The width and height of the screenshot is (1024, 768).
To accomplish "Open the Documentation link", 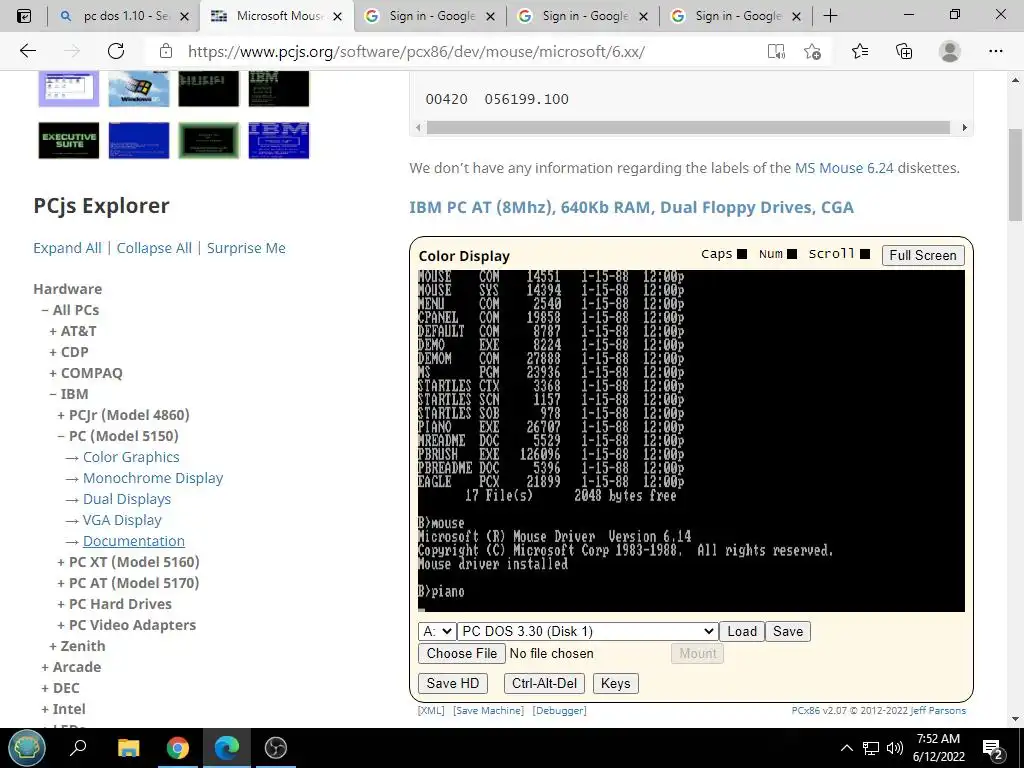I will click(133, 541).
